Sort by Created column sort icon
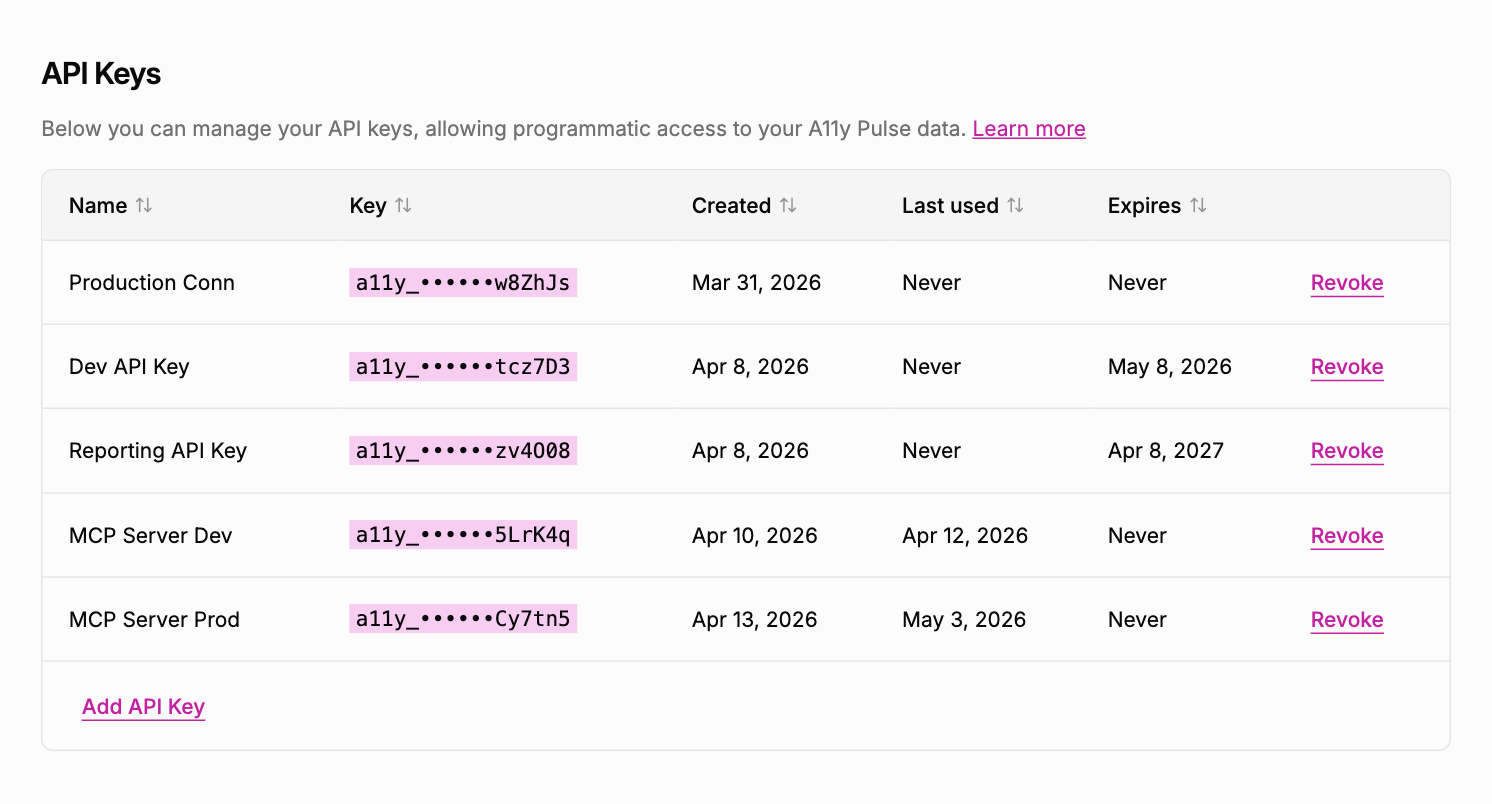Image resolution: width=1492 pixels, height=804 pixels. click(788, 205)
